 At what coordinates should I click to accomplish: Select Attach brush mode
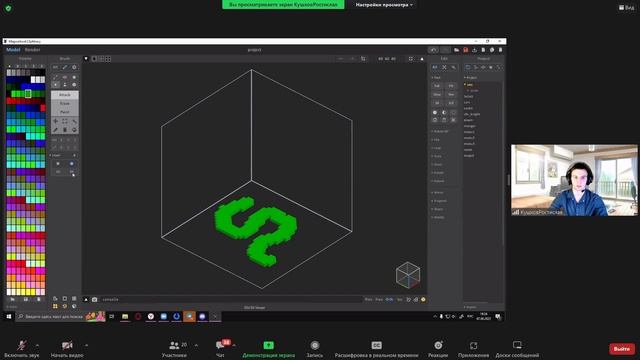(64, 95)
